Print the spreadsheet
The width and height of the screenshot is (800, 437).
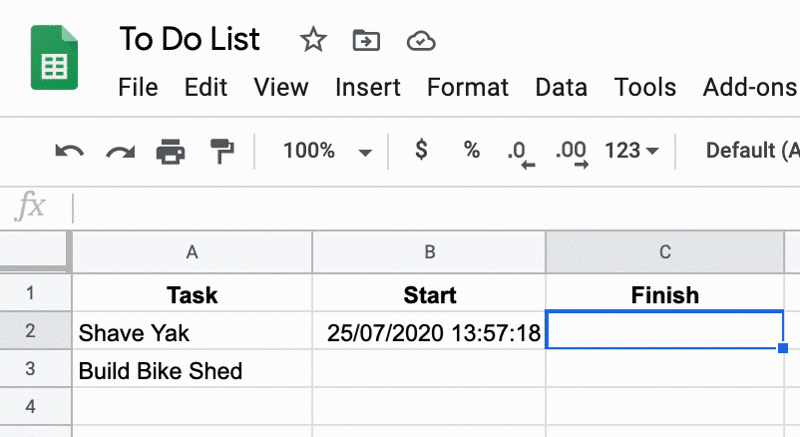click(x=170, y=151)
